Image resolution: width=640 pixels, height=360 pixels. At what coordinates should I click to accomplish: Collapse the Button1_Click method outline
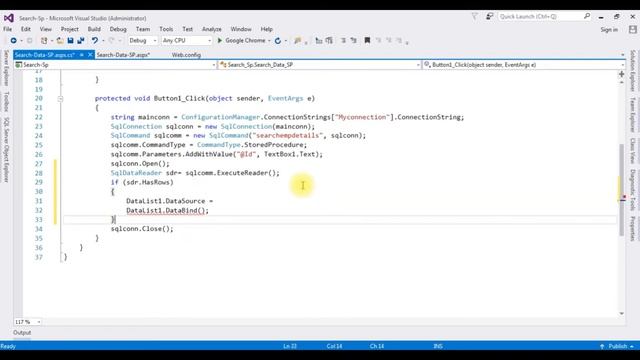pos(60,98)
